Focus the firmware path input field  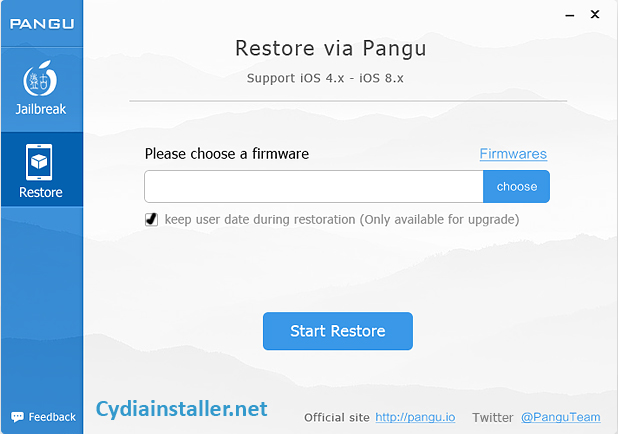(314, 187)
